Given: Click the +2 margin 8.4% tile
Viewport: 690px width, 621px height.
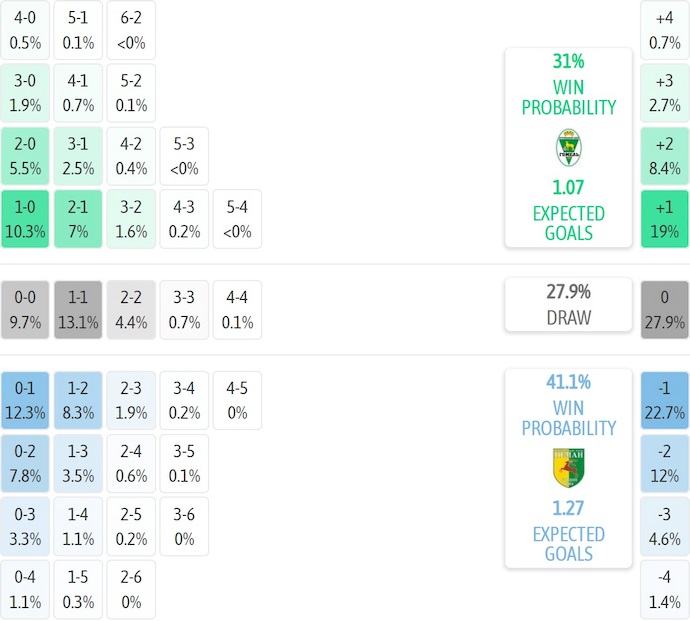Looking at the screenshot, I should point(664,157).
